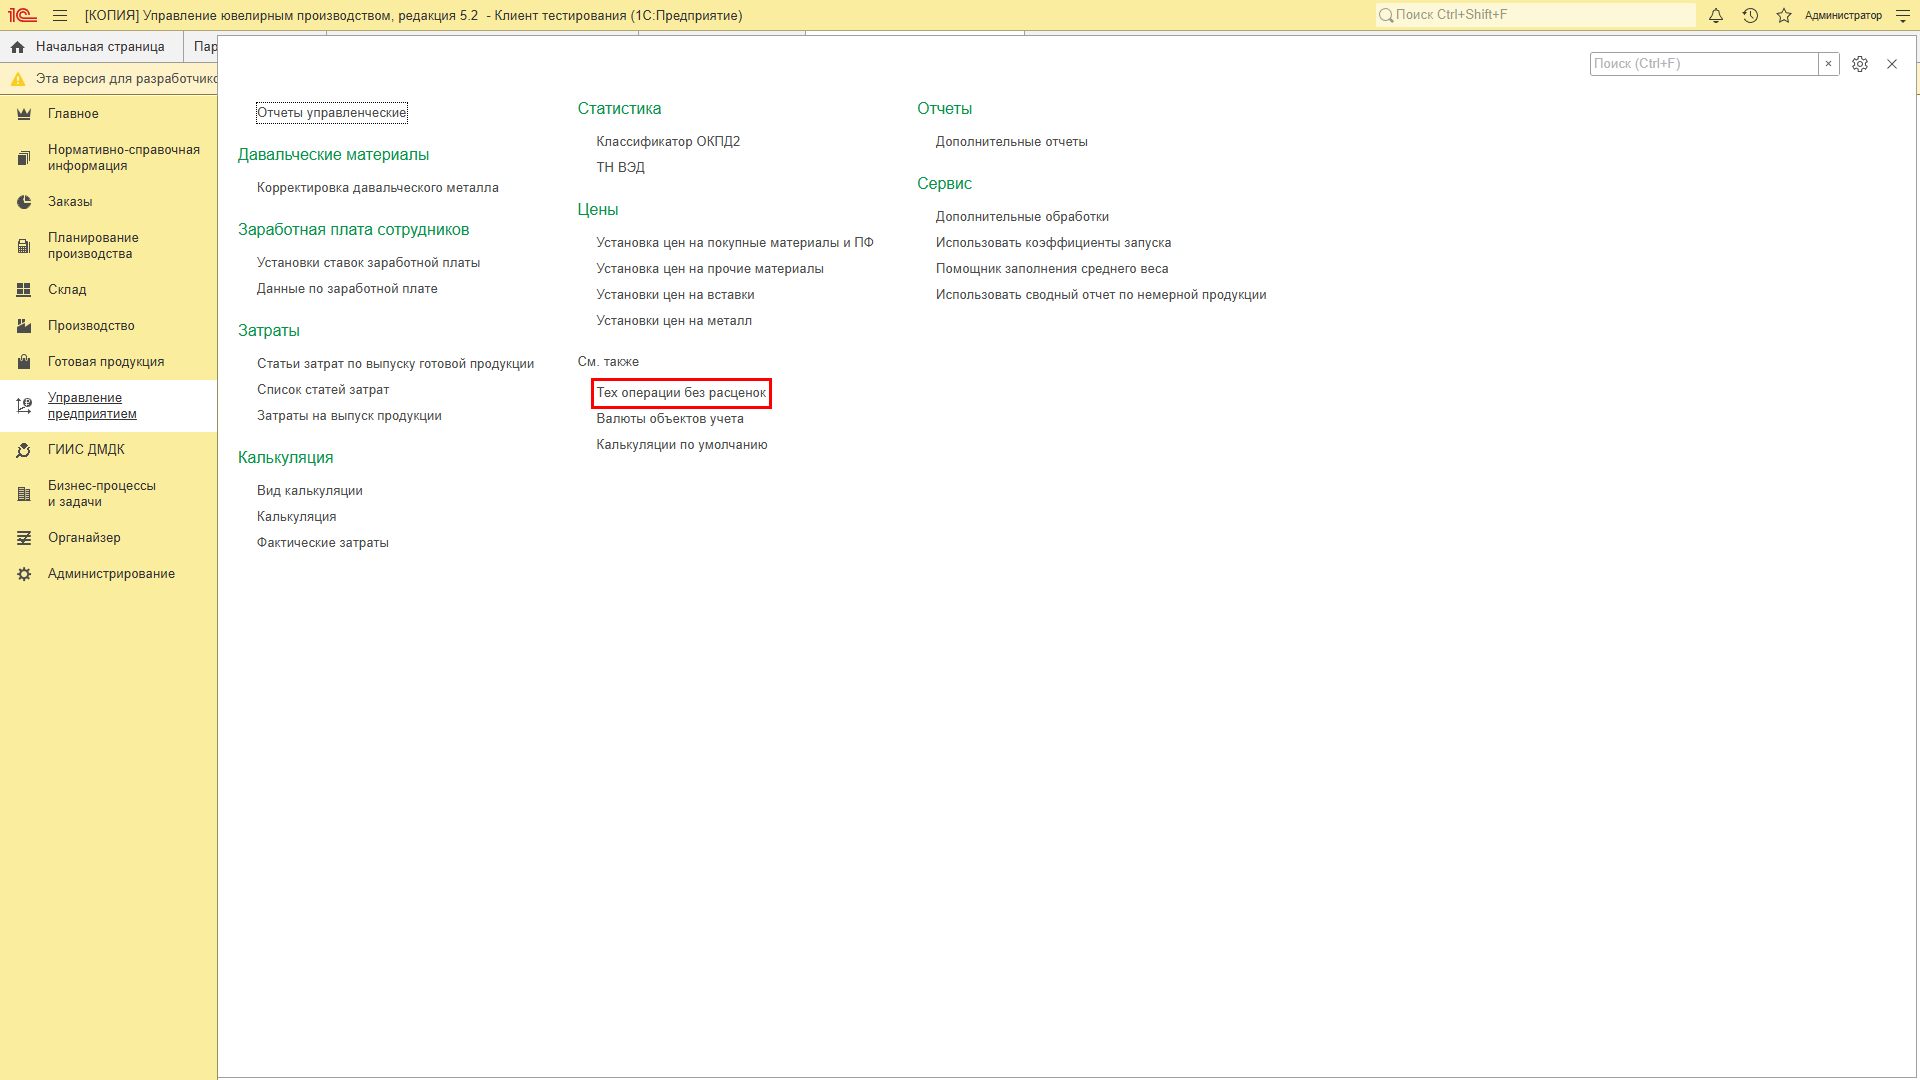This screenshot has height=1080, width=1920.
Task: Open Отчеты управленческие link
Action: point(331,113)
